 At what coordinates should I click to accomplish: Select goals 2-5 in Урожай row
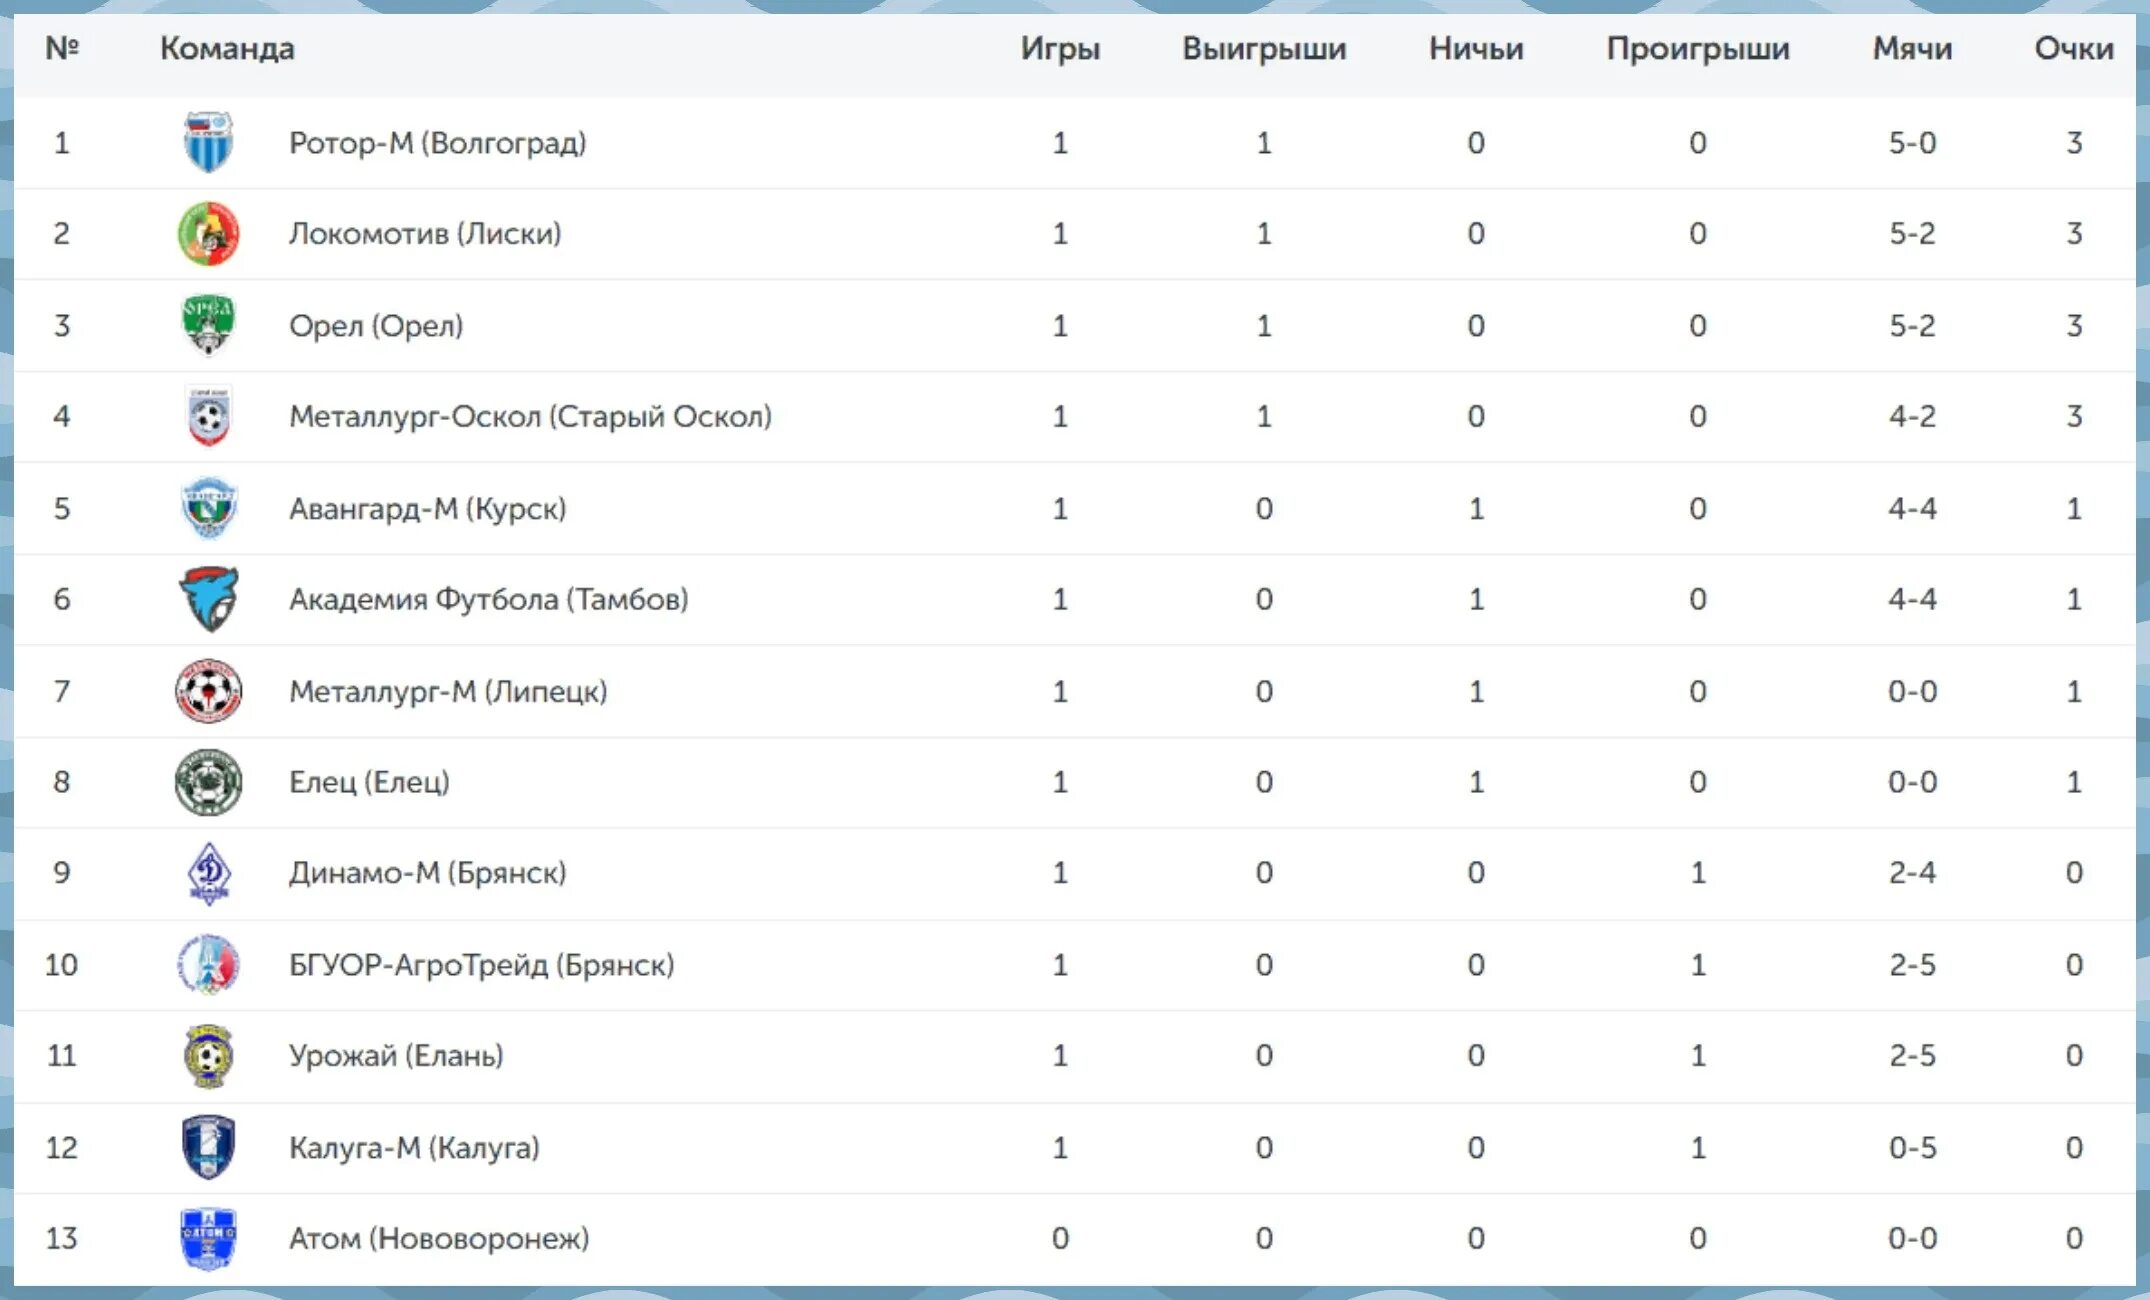pos(1912,1056)
